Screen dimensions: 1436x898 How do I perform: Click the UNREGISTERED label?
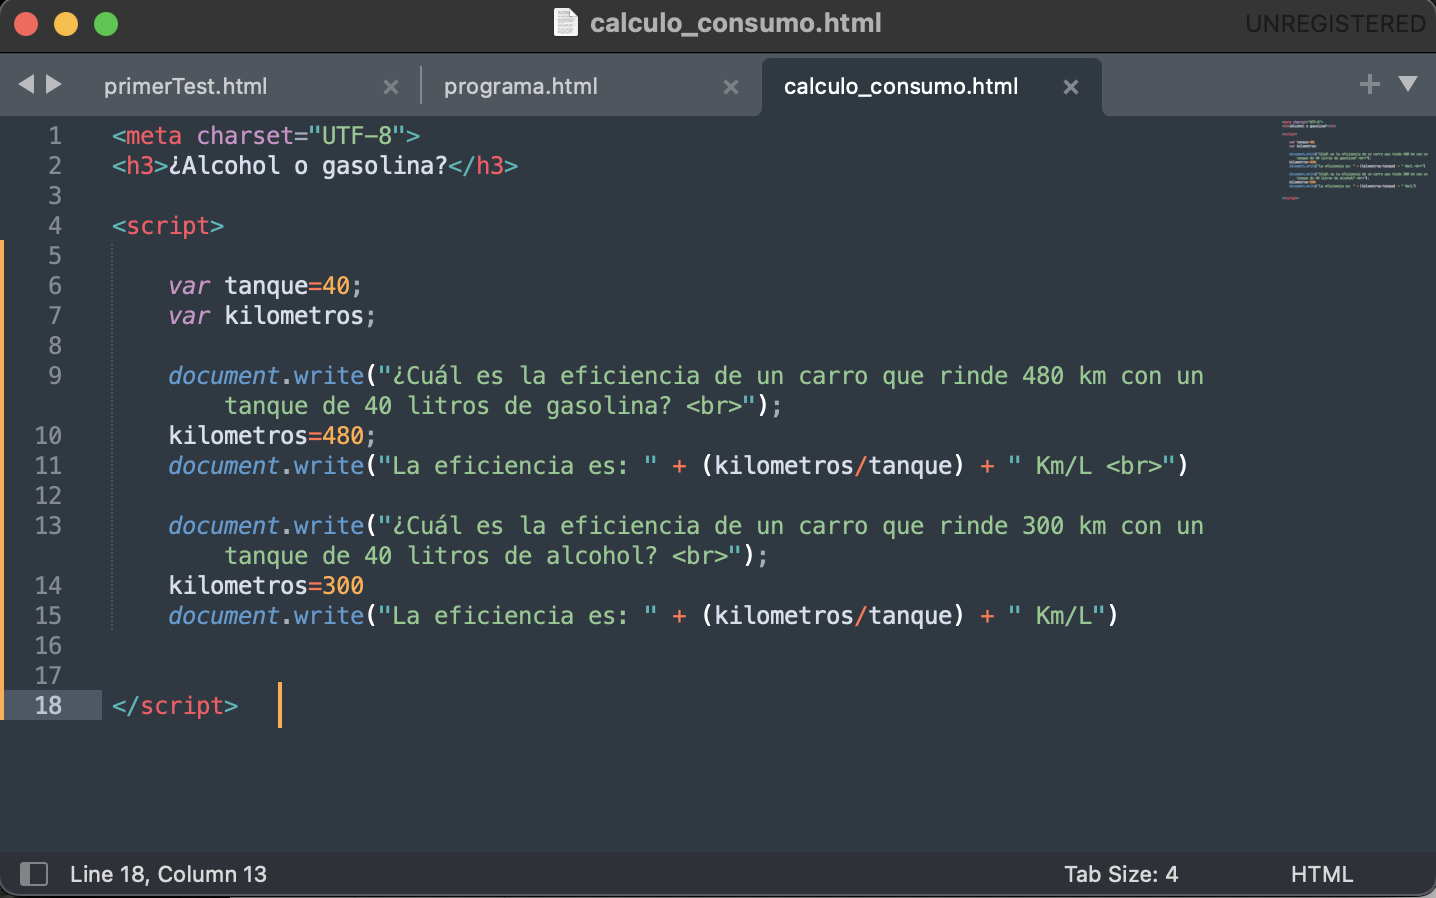[x=1335, y=23]
